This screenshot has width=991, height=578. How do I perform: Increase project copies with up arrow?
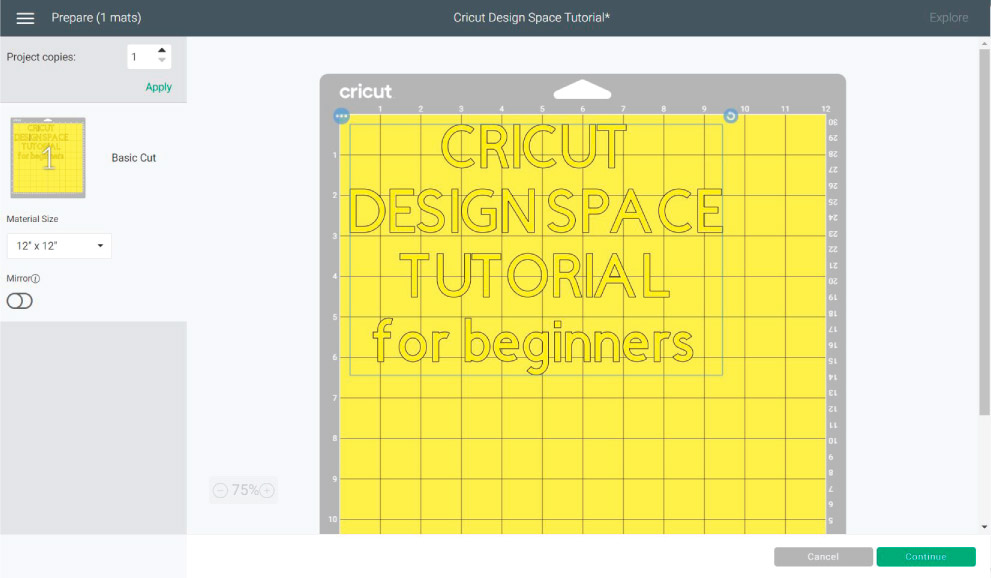pyautogui.click(x=162, y=51)
